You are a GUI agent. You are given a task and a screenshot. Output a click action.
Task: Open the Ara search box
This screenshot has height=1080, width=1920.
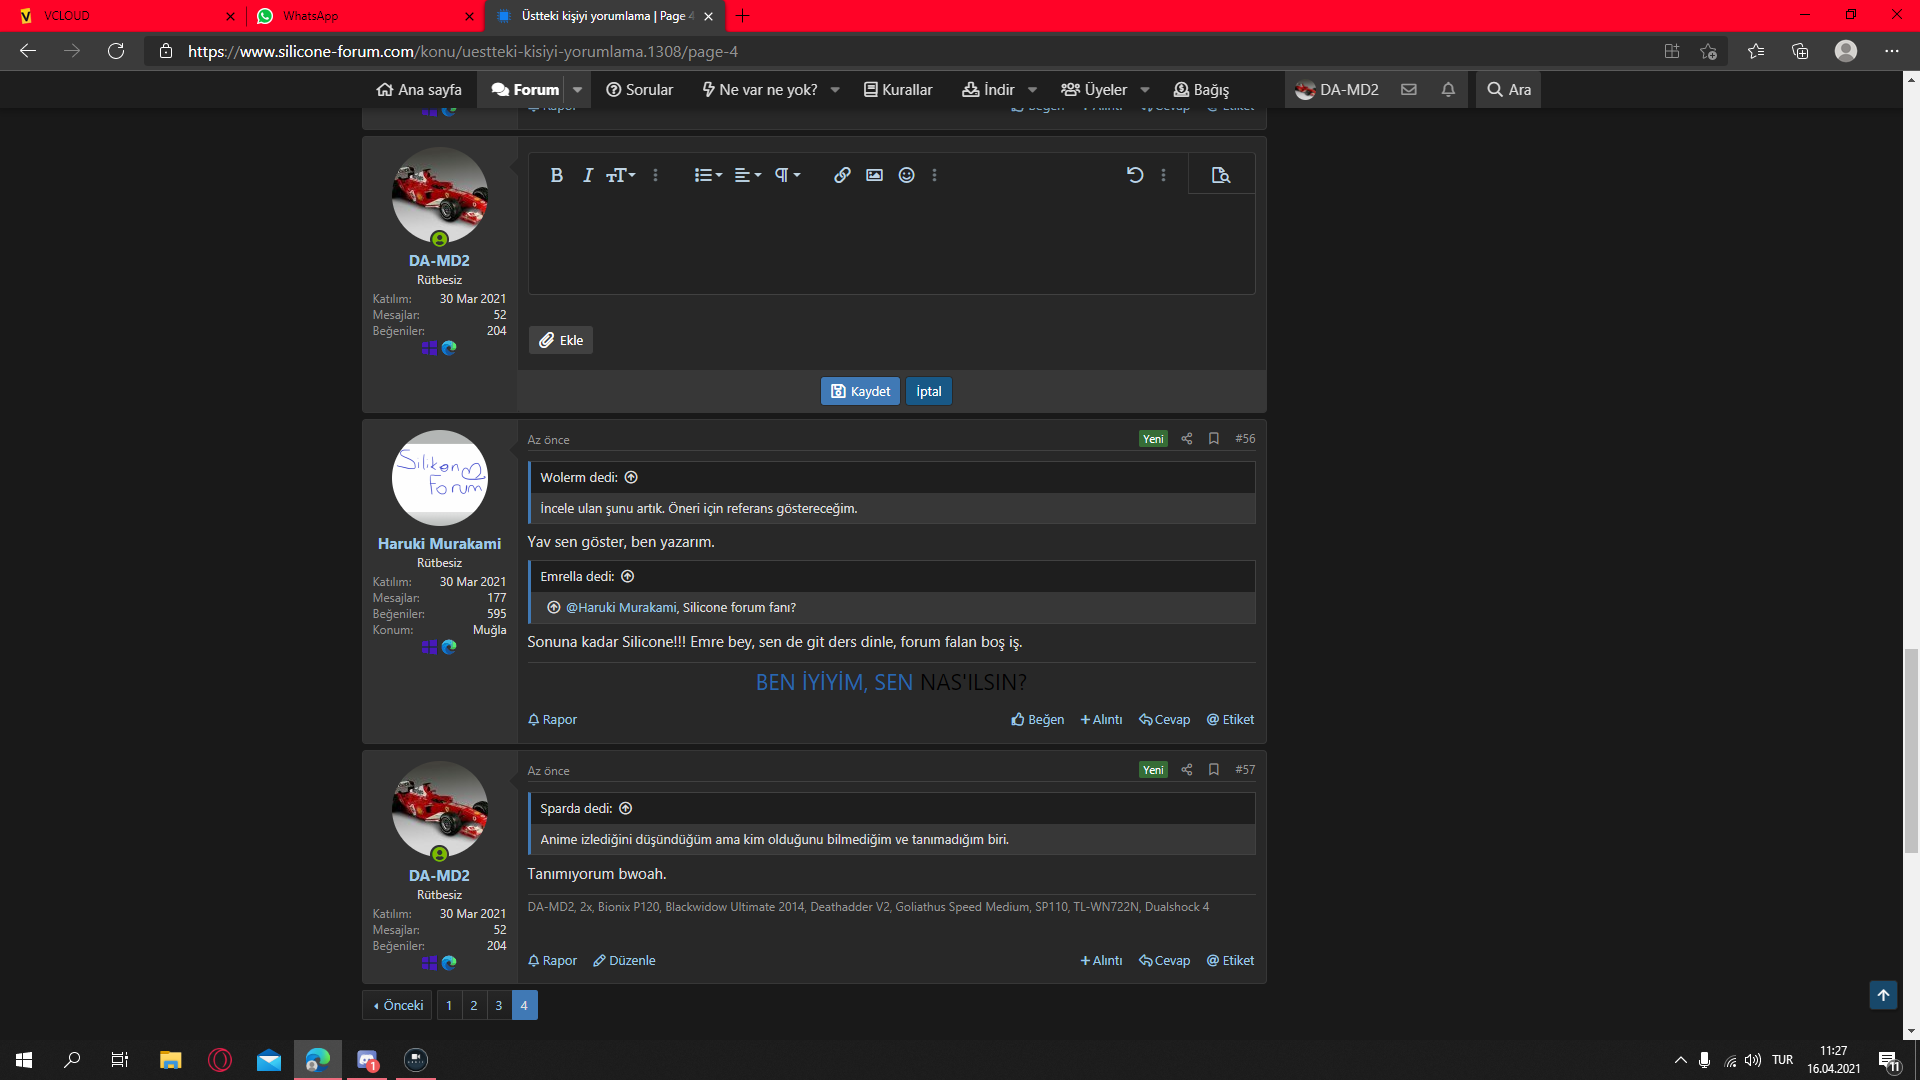[1509, 89]
